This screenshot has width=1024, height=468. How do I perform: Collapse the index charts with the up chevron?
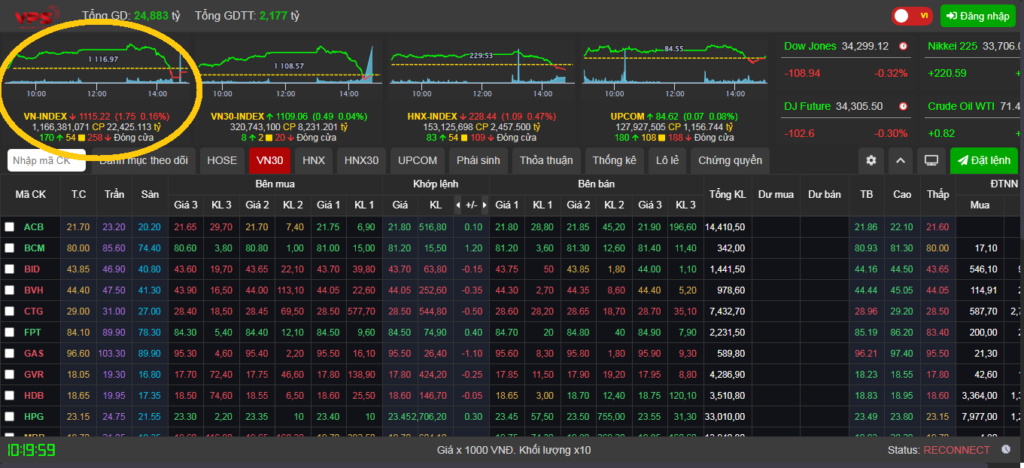[x=900, y=160]
